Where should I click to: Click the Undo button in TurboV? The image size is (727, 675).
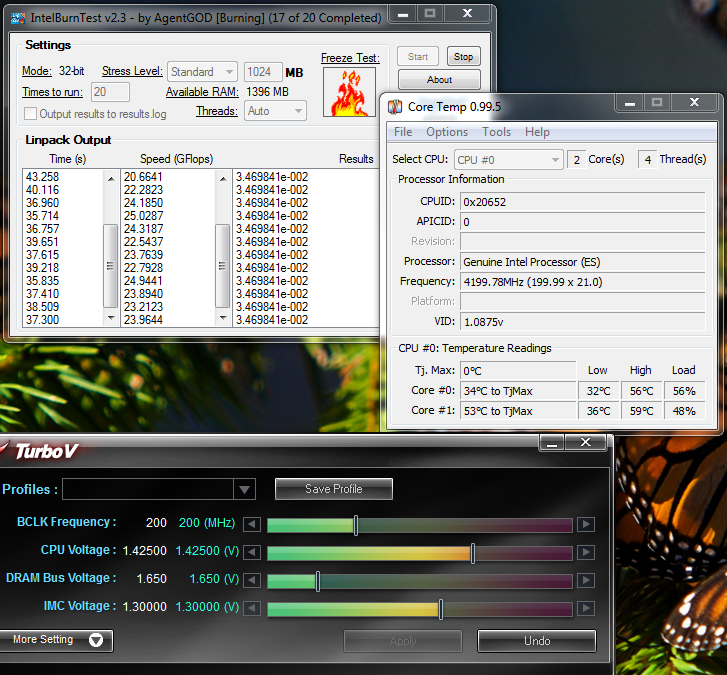(x=537, y=641)
